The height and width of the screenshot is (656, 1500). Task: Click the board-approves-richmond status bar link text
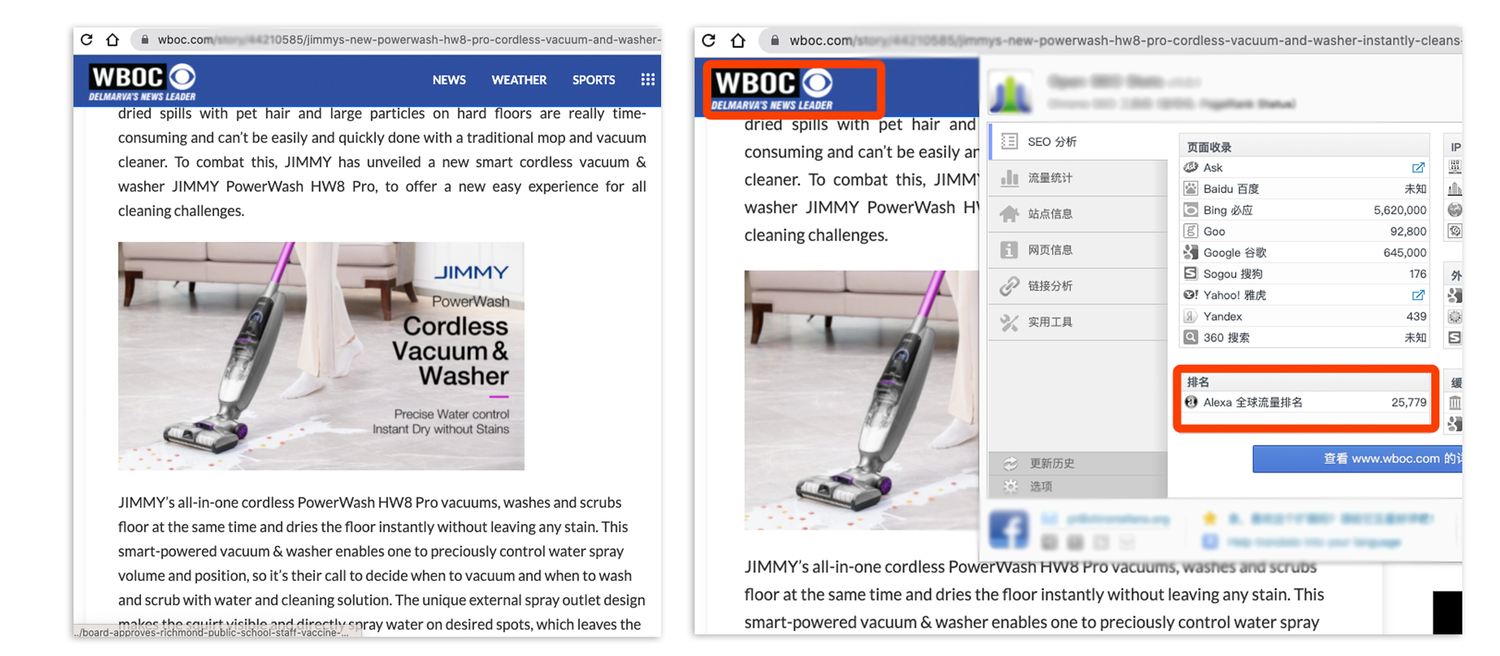(216, 632)
